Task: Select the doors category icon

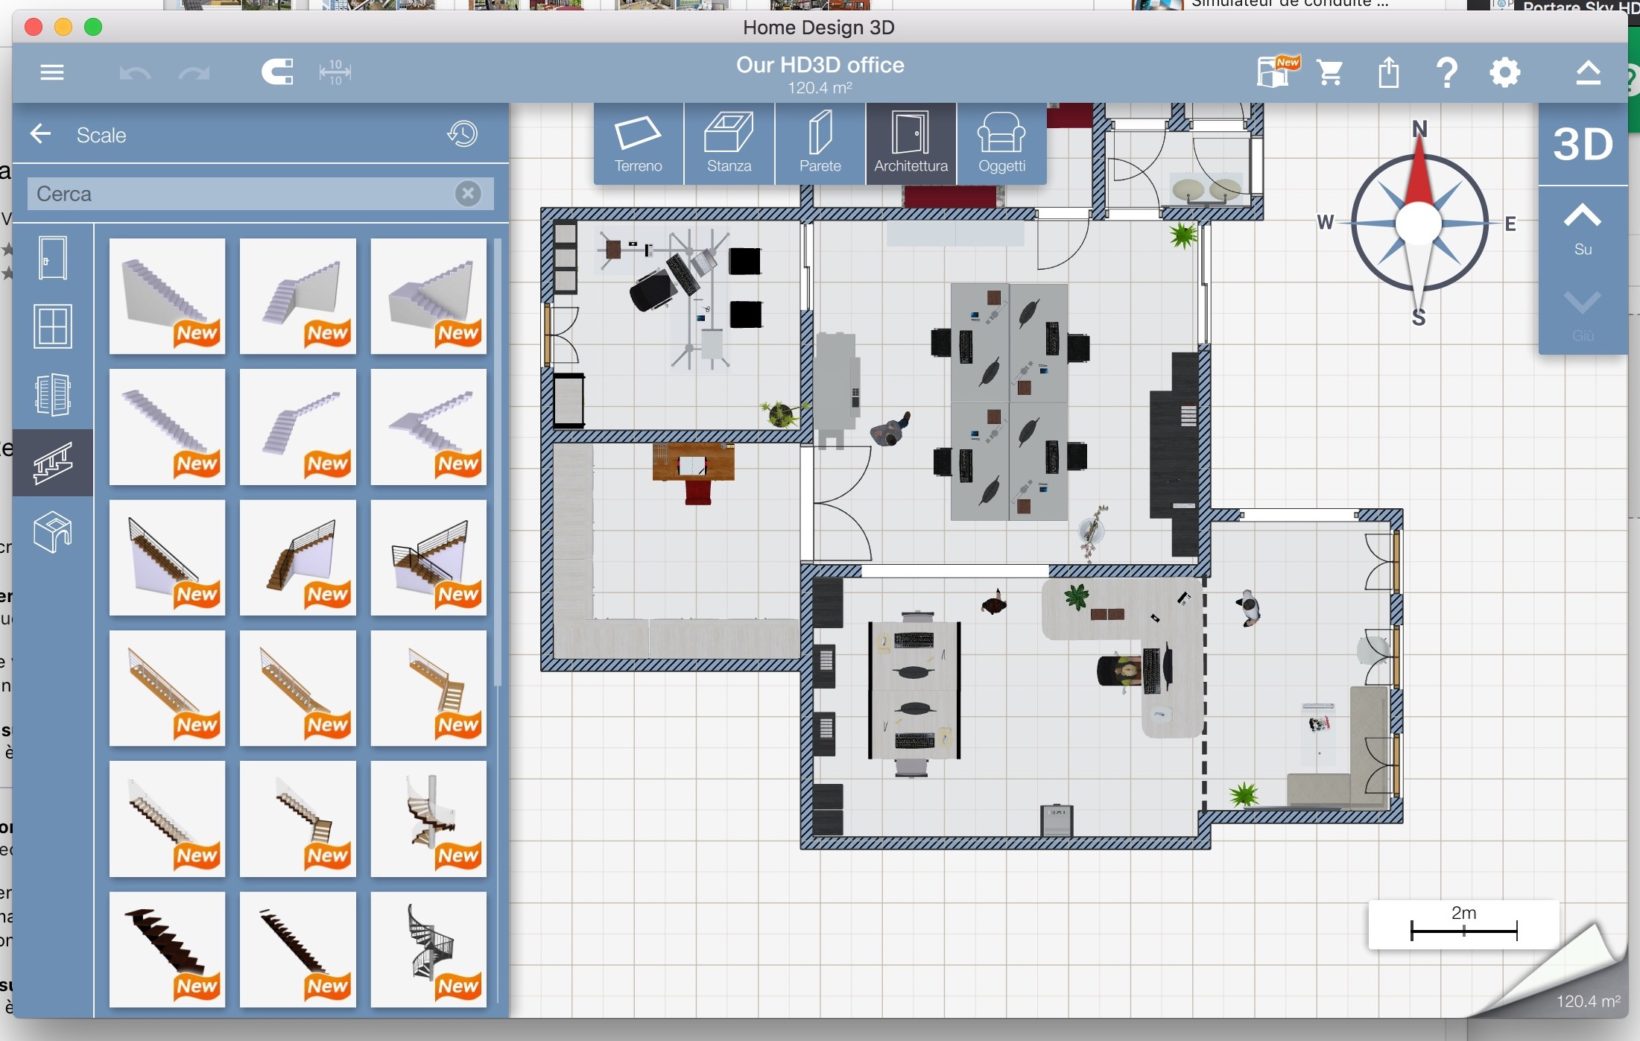Action: pos(53,258)
